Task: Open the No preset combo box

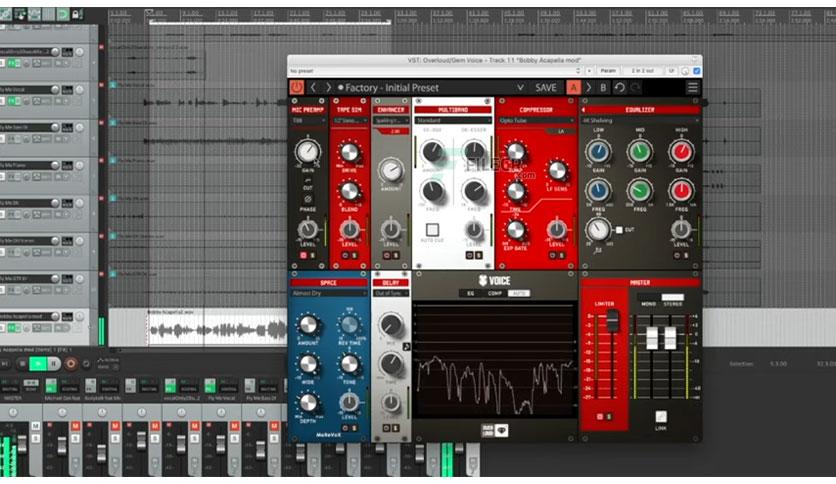Action: 435,71
